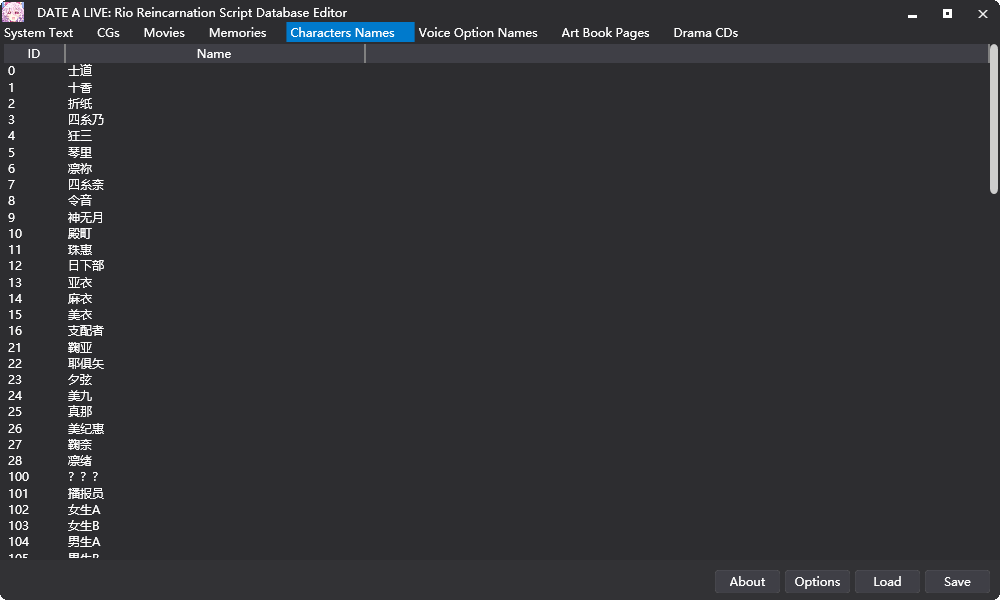Switch to the Art Book Pages tab

click(x=605, y=33)
